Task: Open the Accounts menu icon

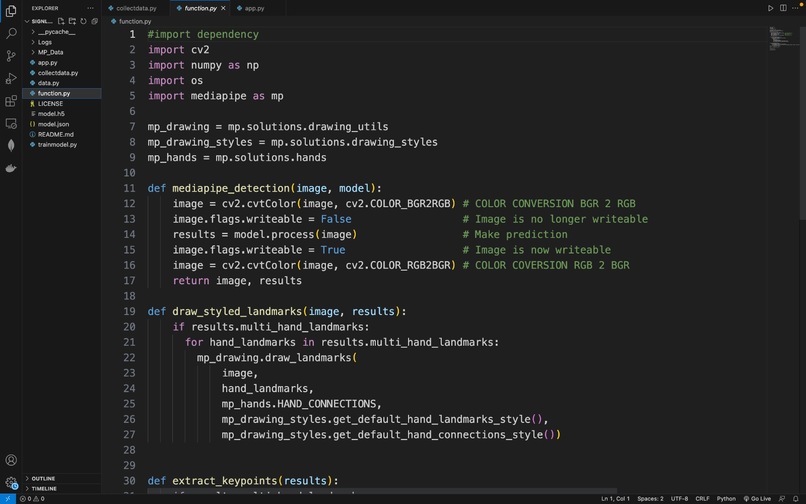Action: [11, 460]
